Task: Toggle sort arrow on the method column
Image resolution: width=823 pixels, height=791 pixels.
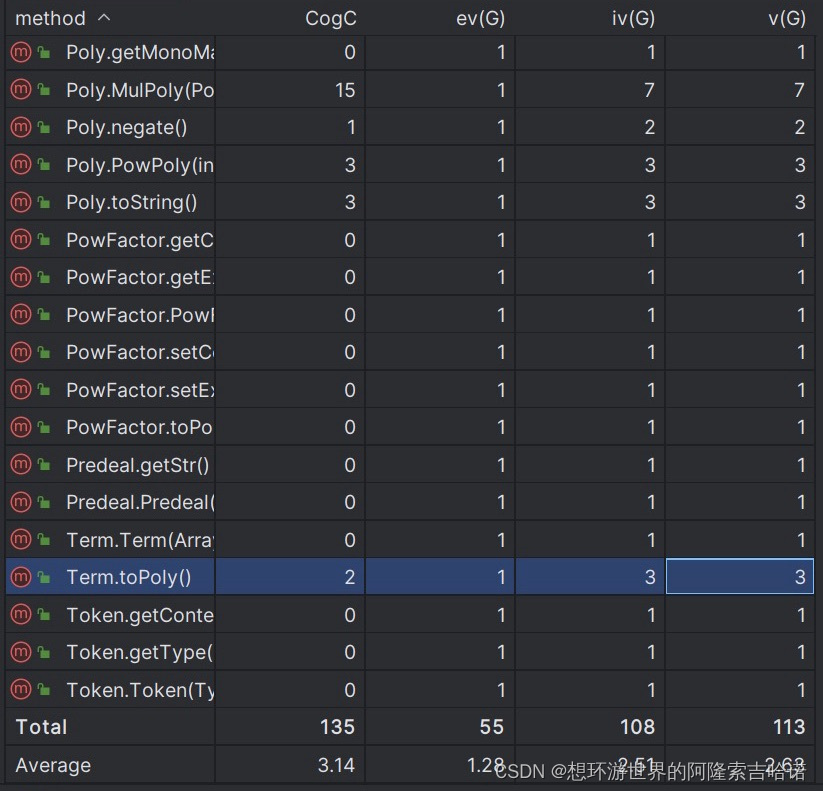Action: pos(104,18)
